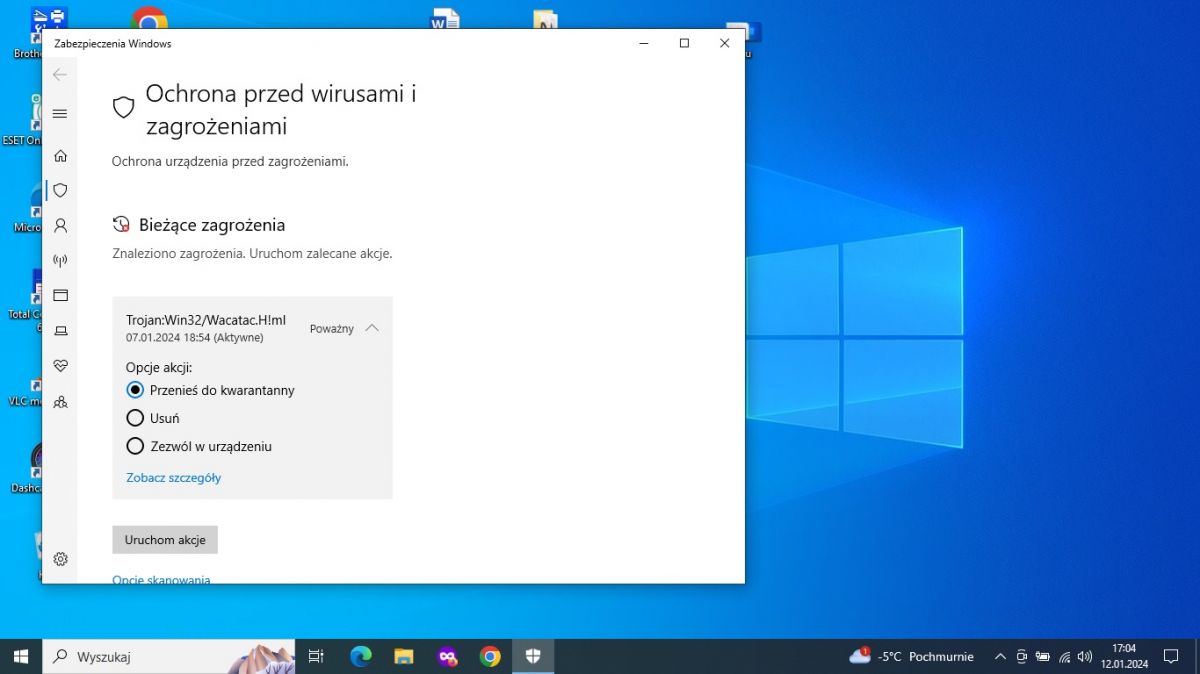This screenshot has width=1200, height=674.
Task: Open the weather widget showing -5°C Pochmurnie
Action: click(910, 656)
